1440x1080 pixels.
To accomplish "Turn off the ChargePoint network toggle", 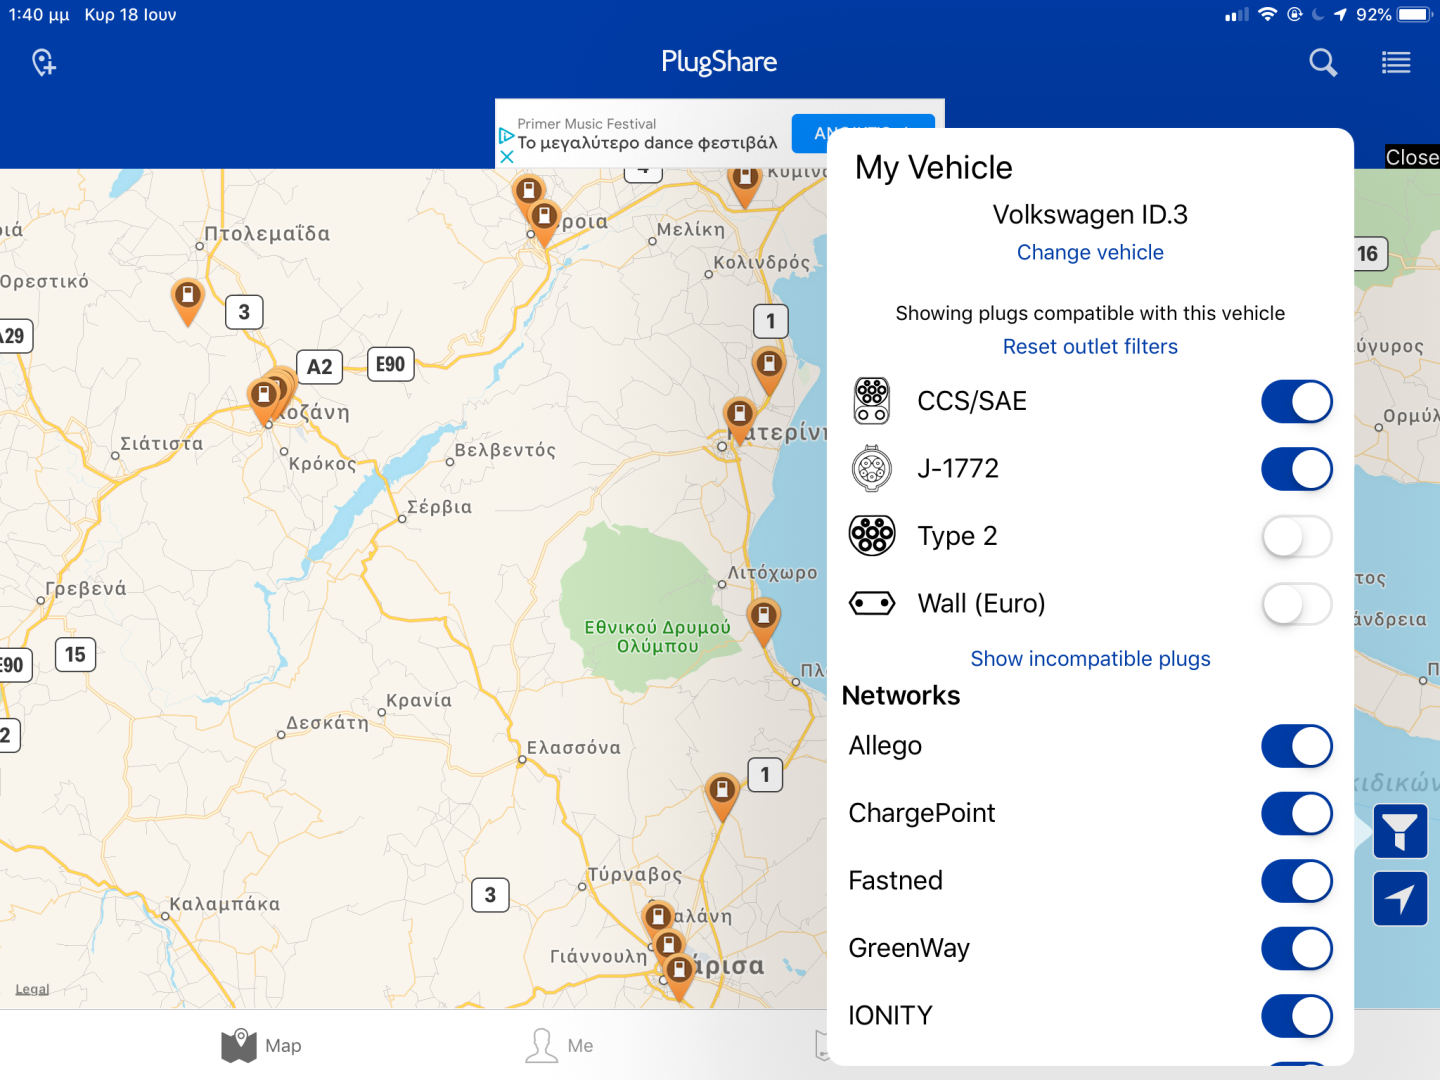I will (x=1297, y=814).
